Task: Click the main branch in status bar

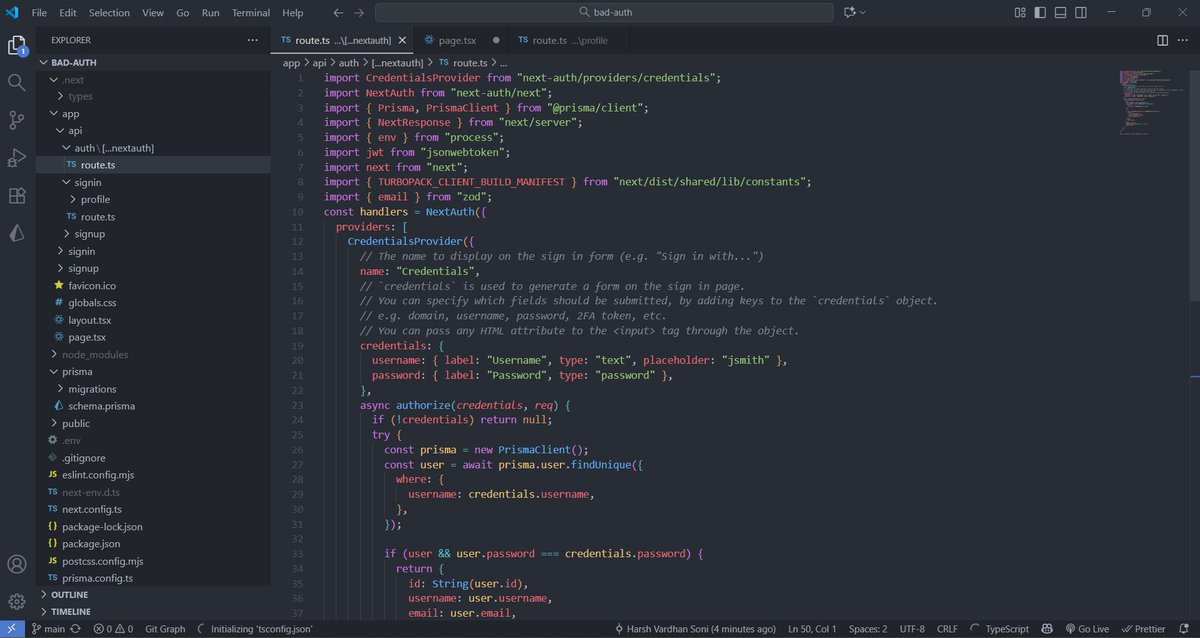Action: click(x=49, y=629)
